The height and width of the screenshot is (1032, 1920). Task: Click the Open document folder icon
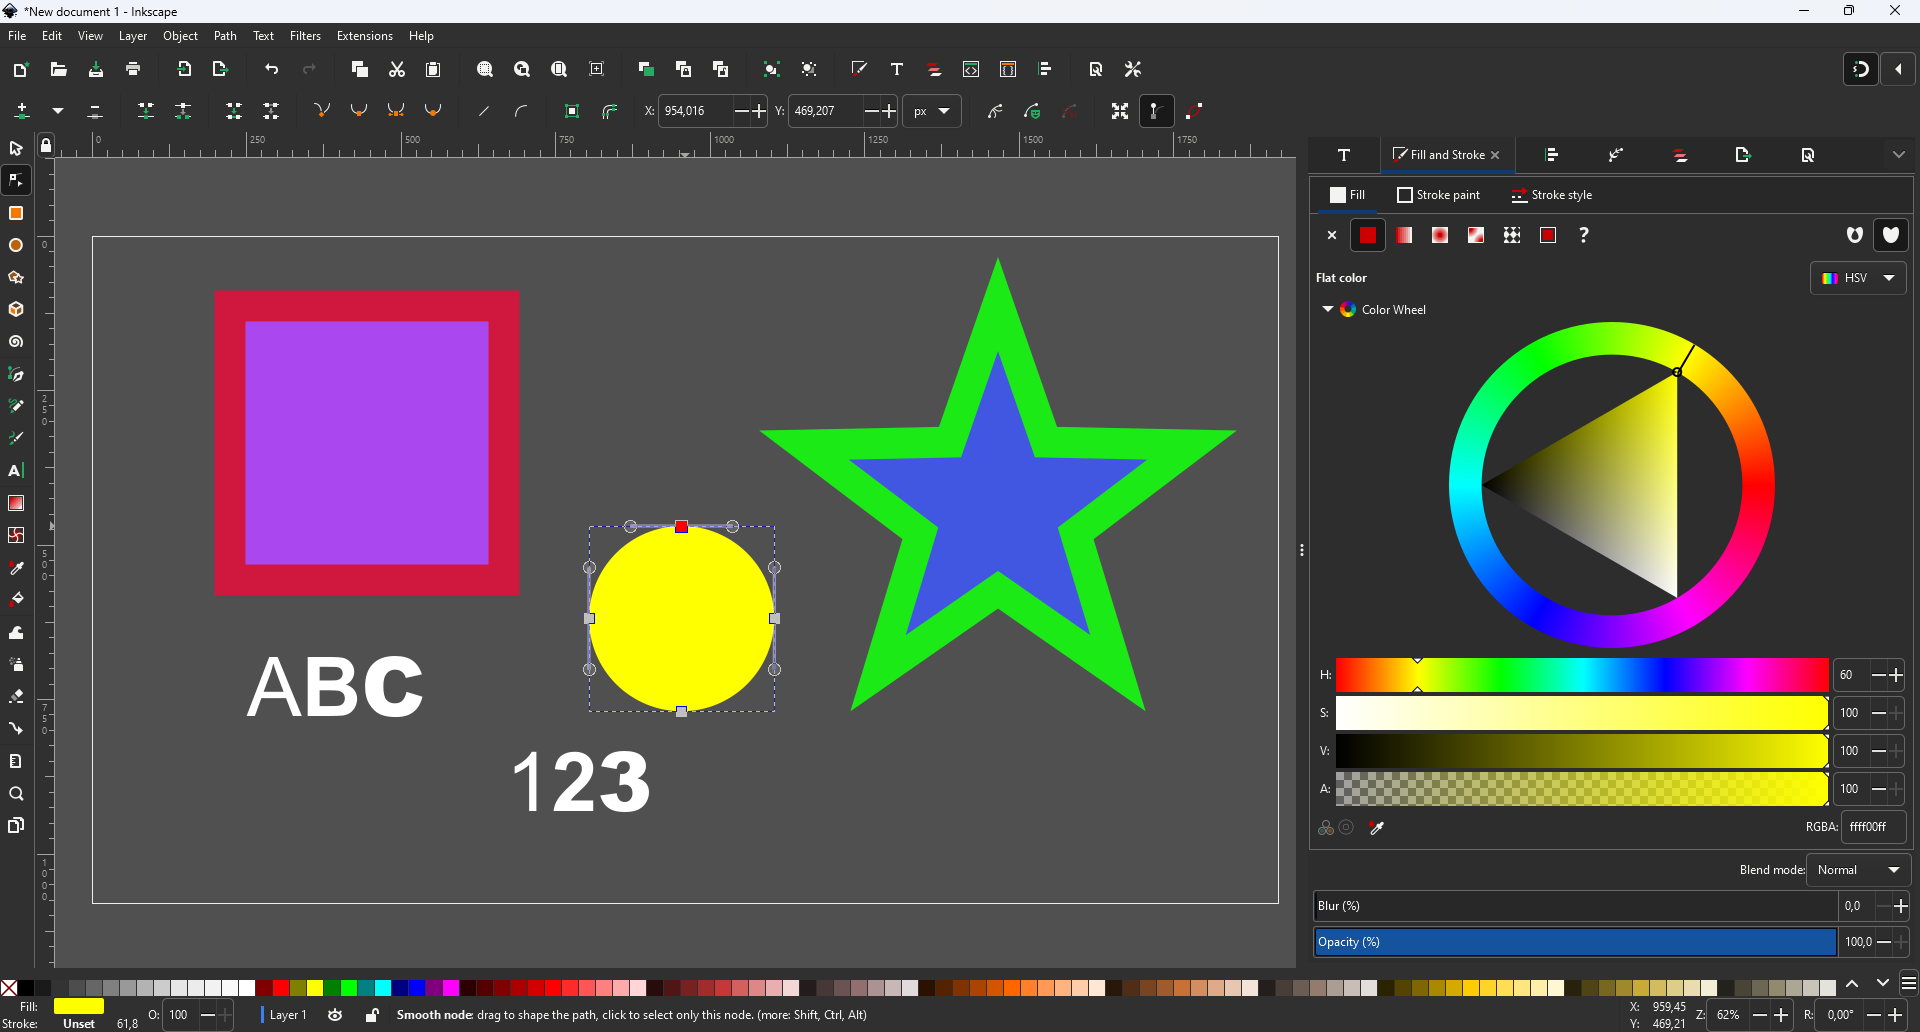[58, 69]
